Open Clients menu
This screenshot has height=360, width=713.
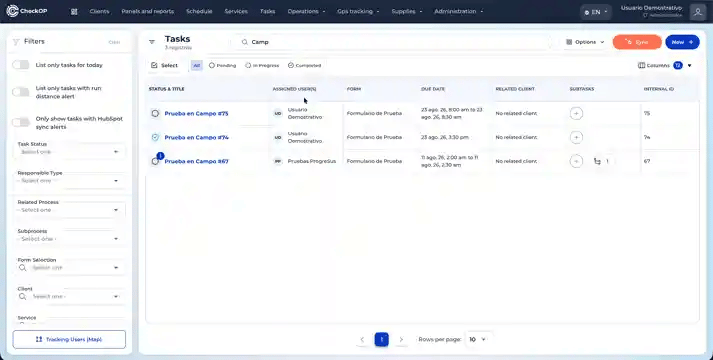point(100,11)
